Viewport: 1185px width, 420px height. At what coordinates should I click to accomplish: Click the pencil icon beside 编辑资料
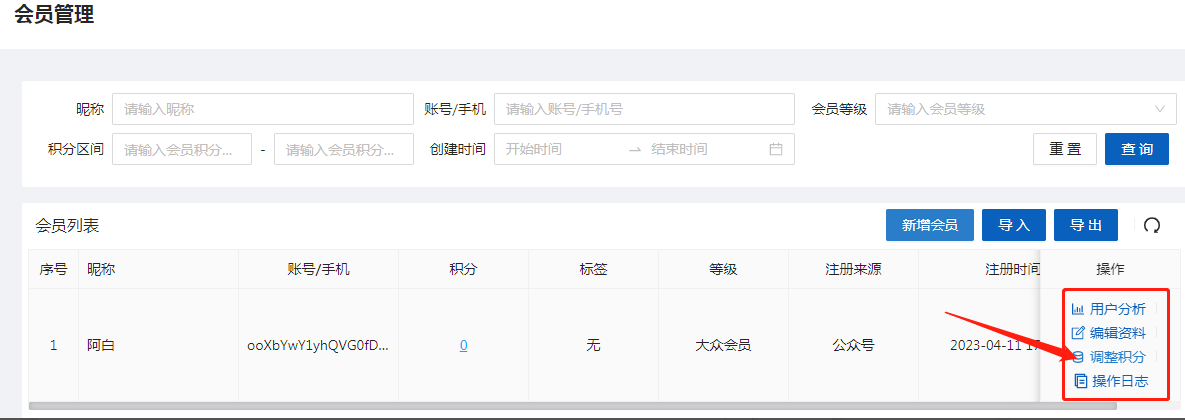(1077, 333)
